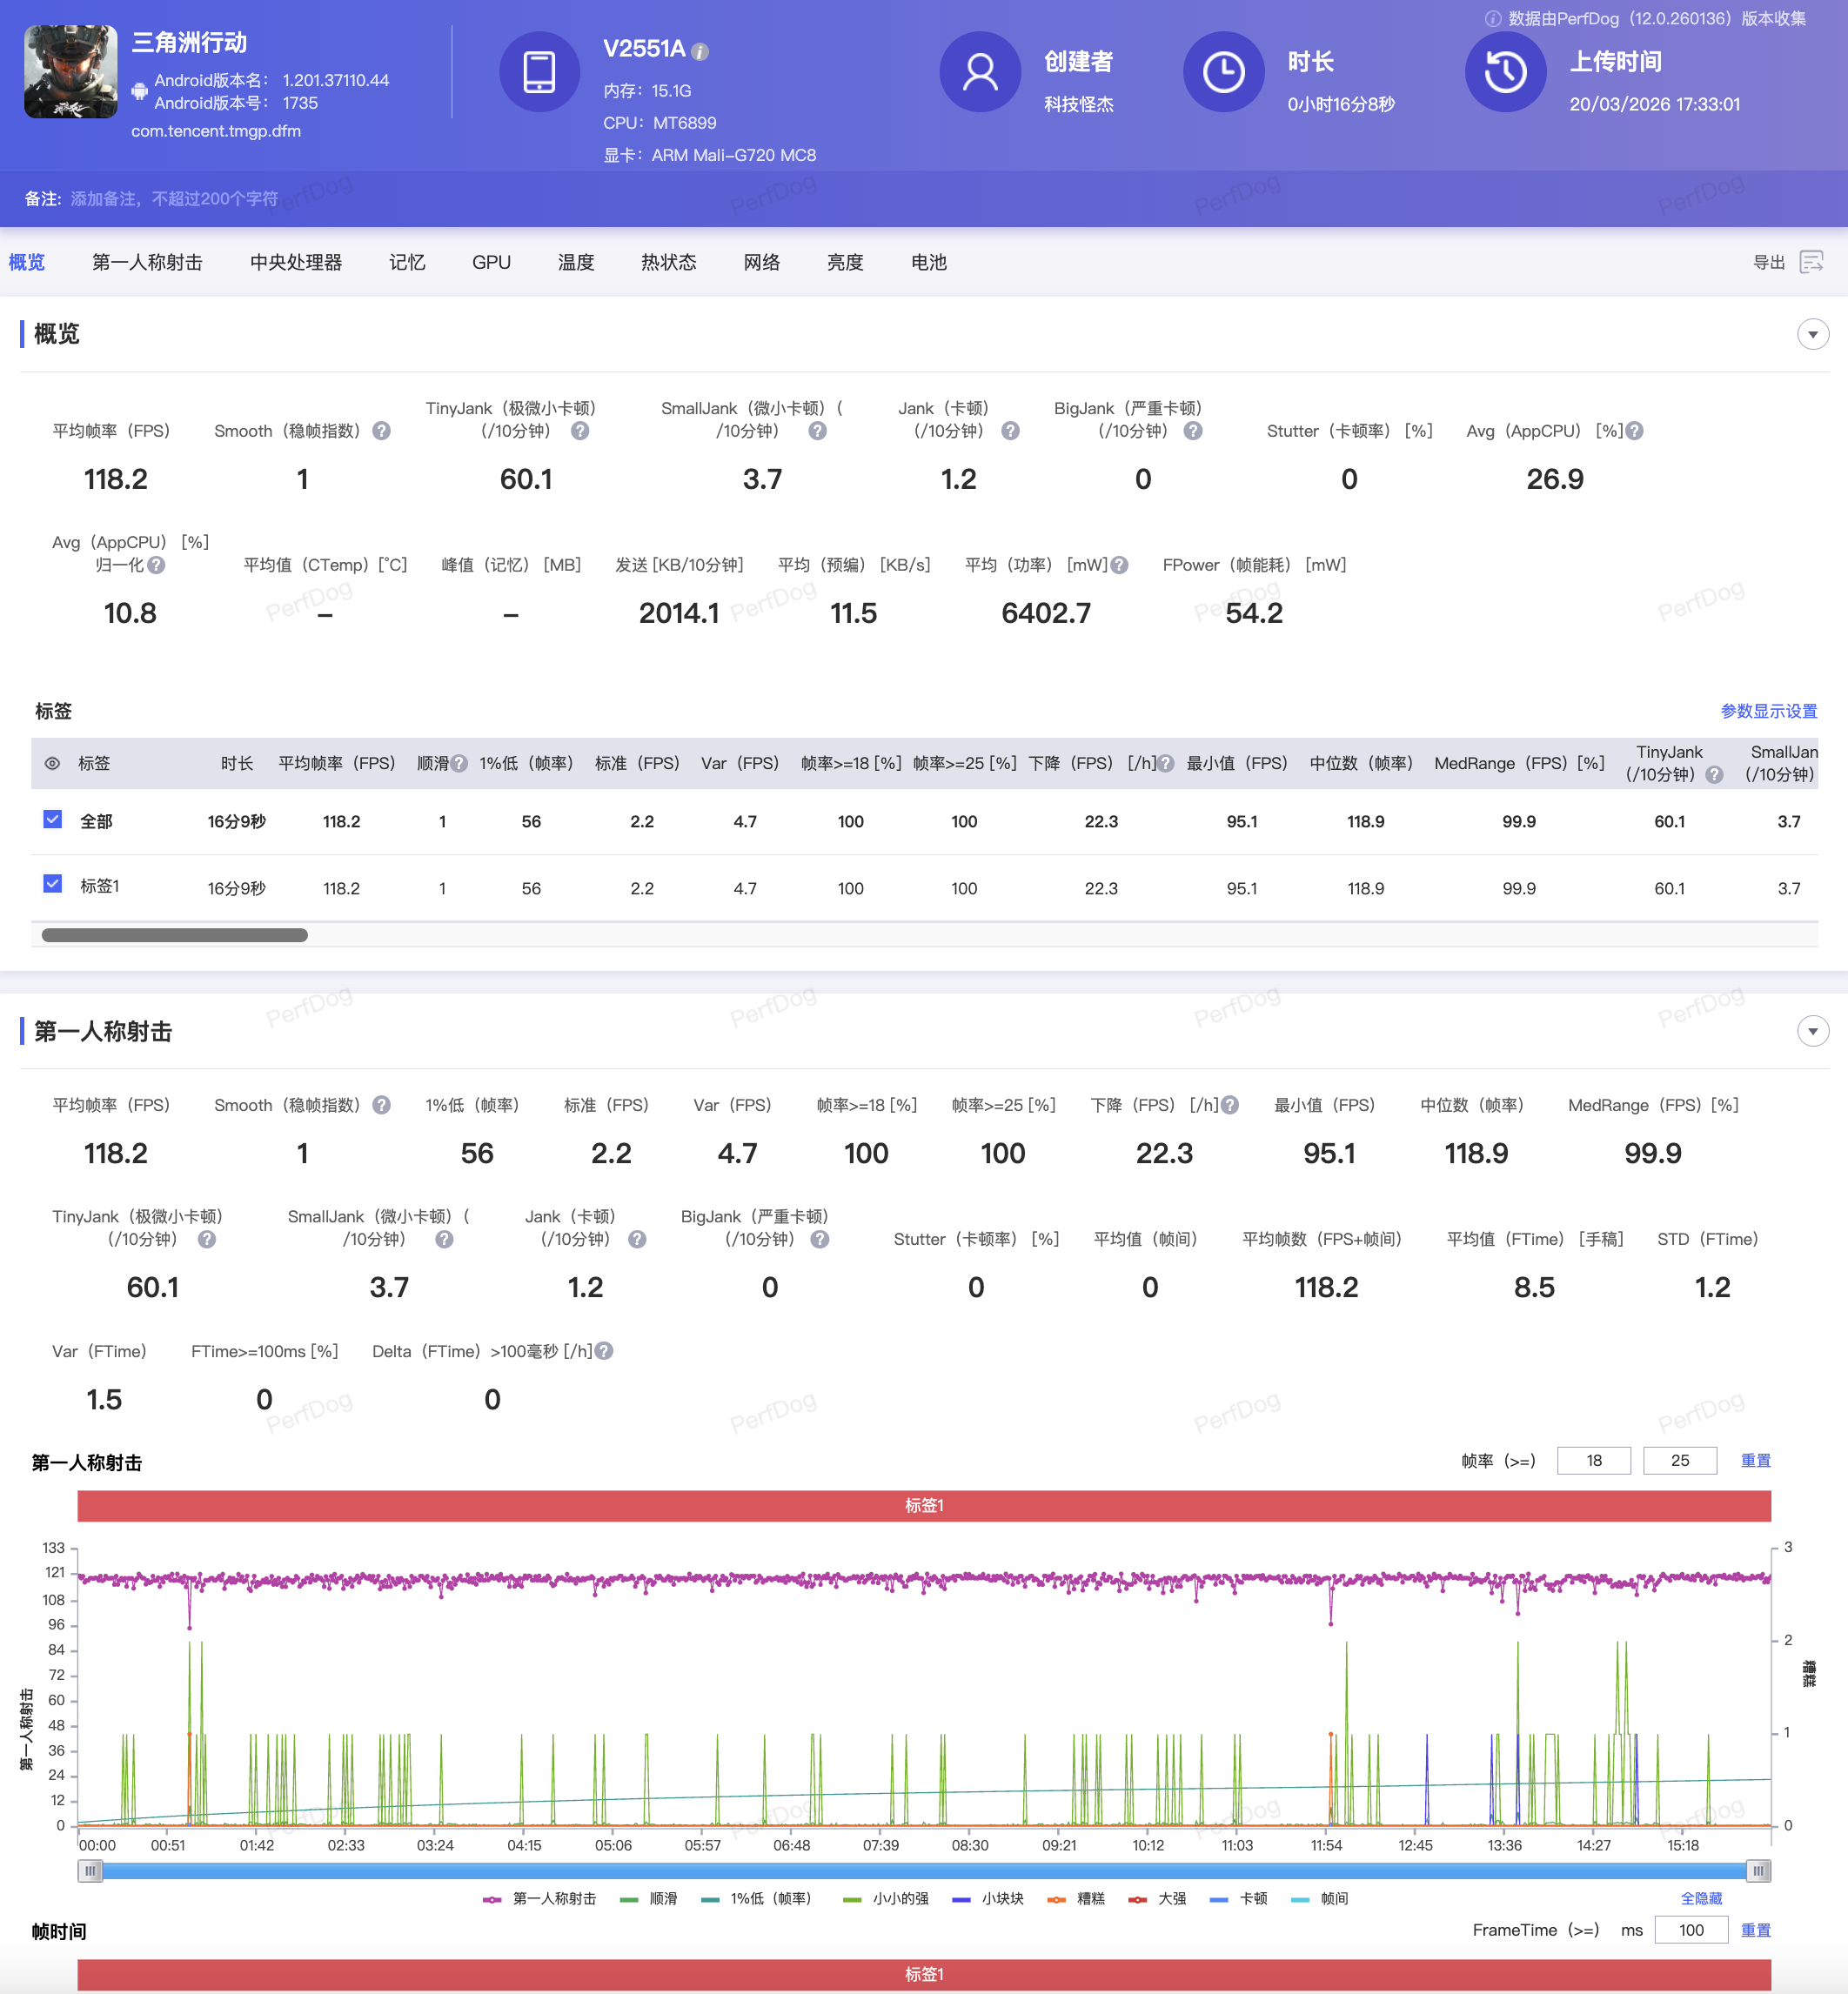
Task: Click help icon next to Smooth in overview
Action: [382, 431]
